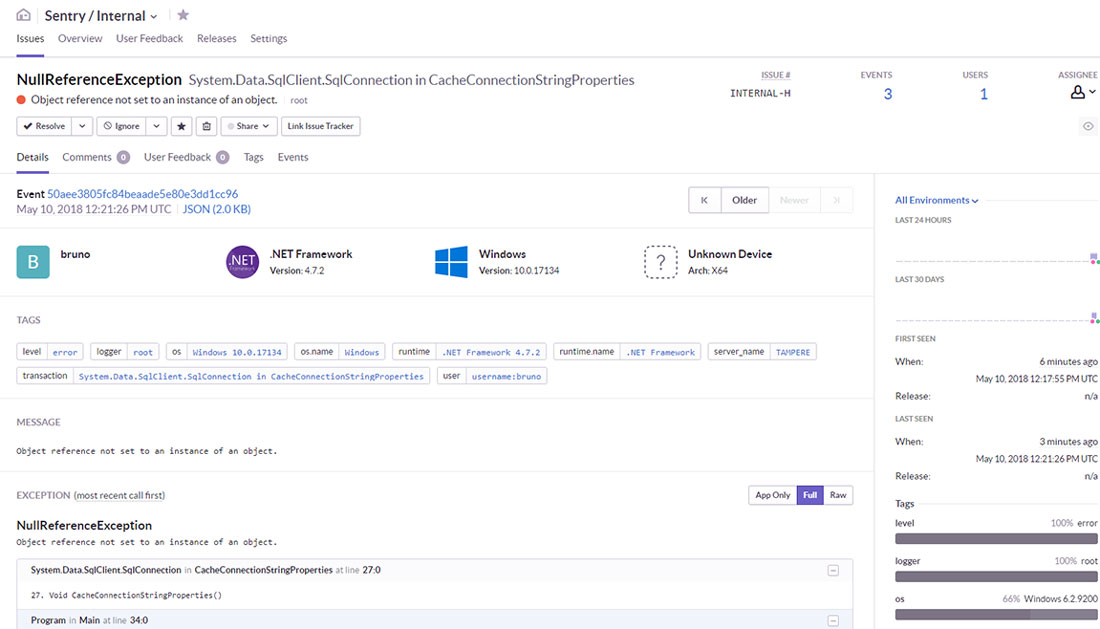Click the Link Issue Tracker button

coord(321,126)
